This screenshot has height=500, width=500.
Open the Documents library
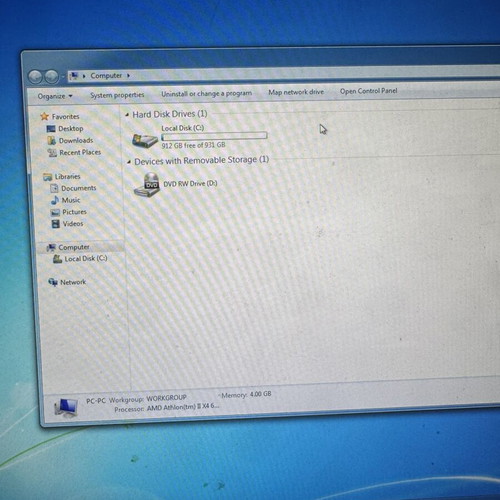79,188
